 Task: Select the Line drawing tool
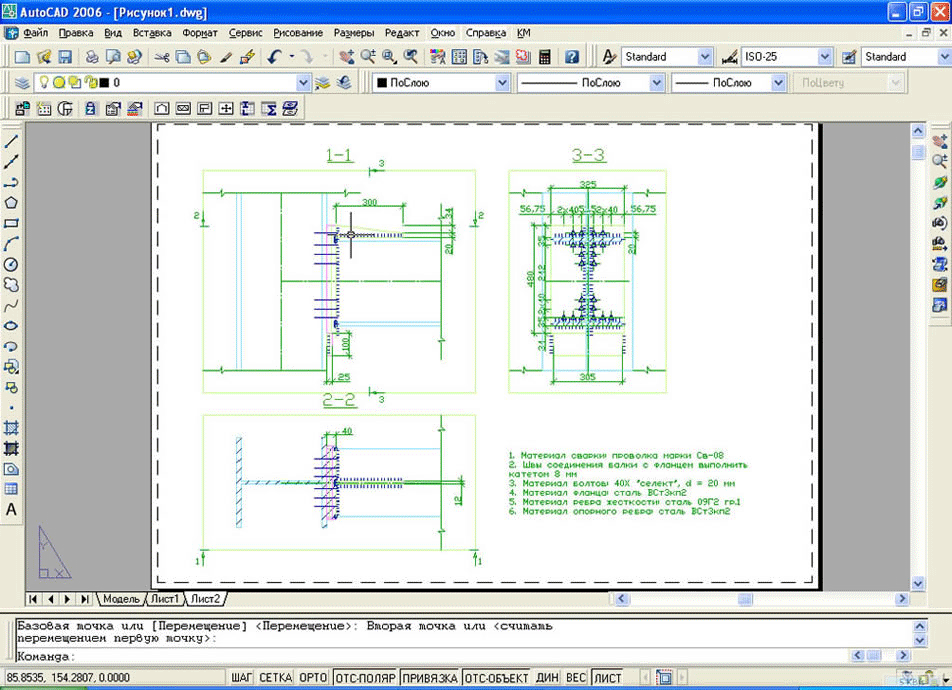[12, 141]
